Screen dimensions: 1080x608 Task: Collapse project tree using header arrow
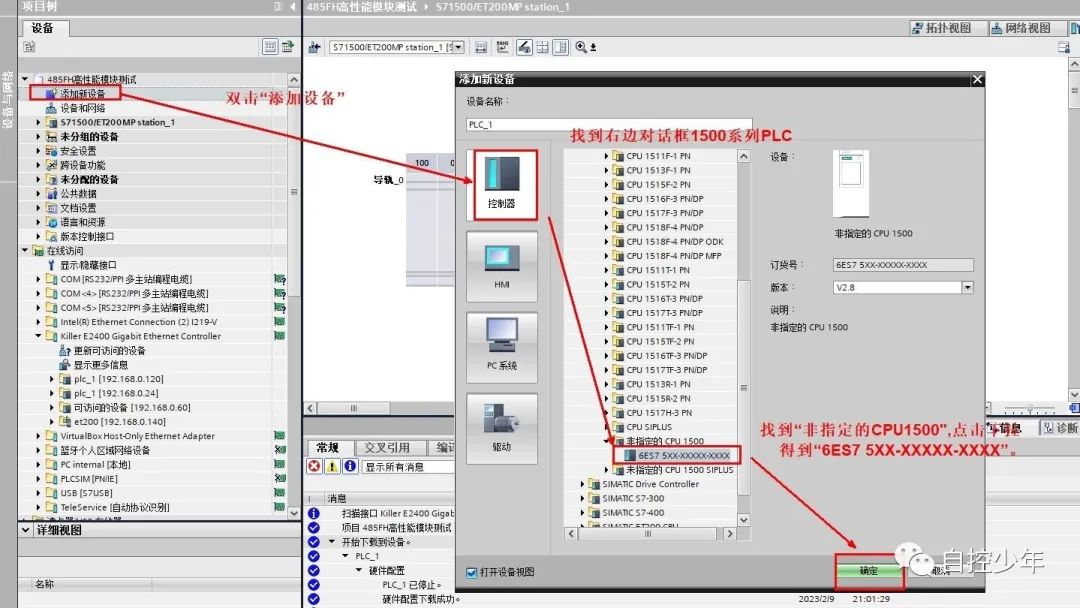click(x=293, y=6)
